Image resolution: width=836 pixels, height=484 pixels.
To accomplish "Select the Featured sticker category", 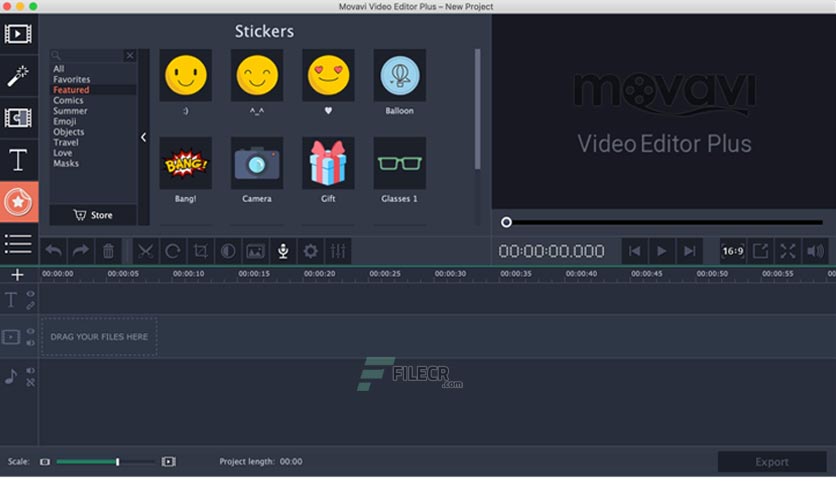I will tap(71, 90).
